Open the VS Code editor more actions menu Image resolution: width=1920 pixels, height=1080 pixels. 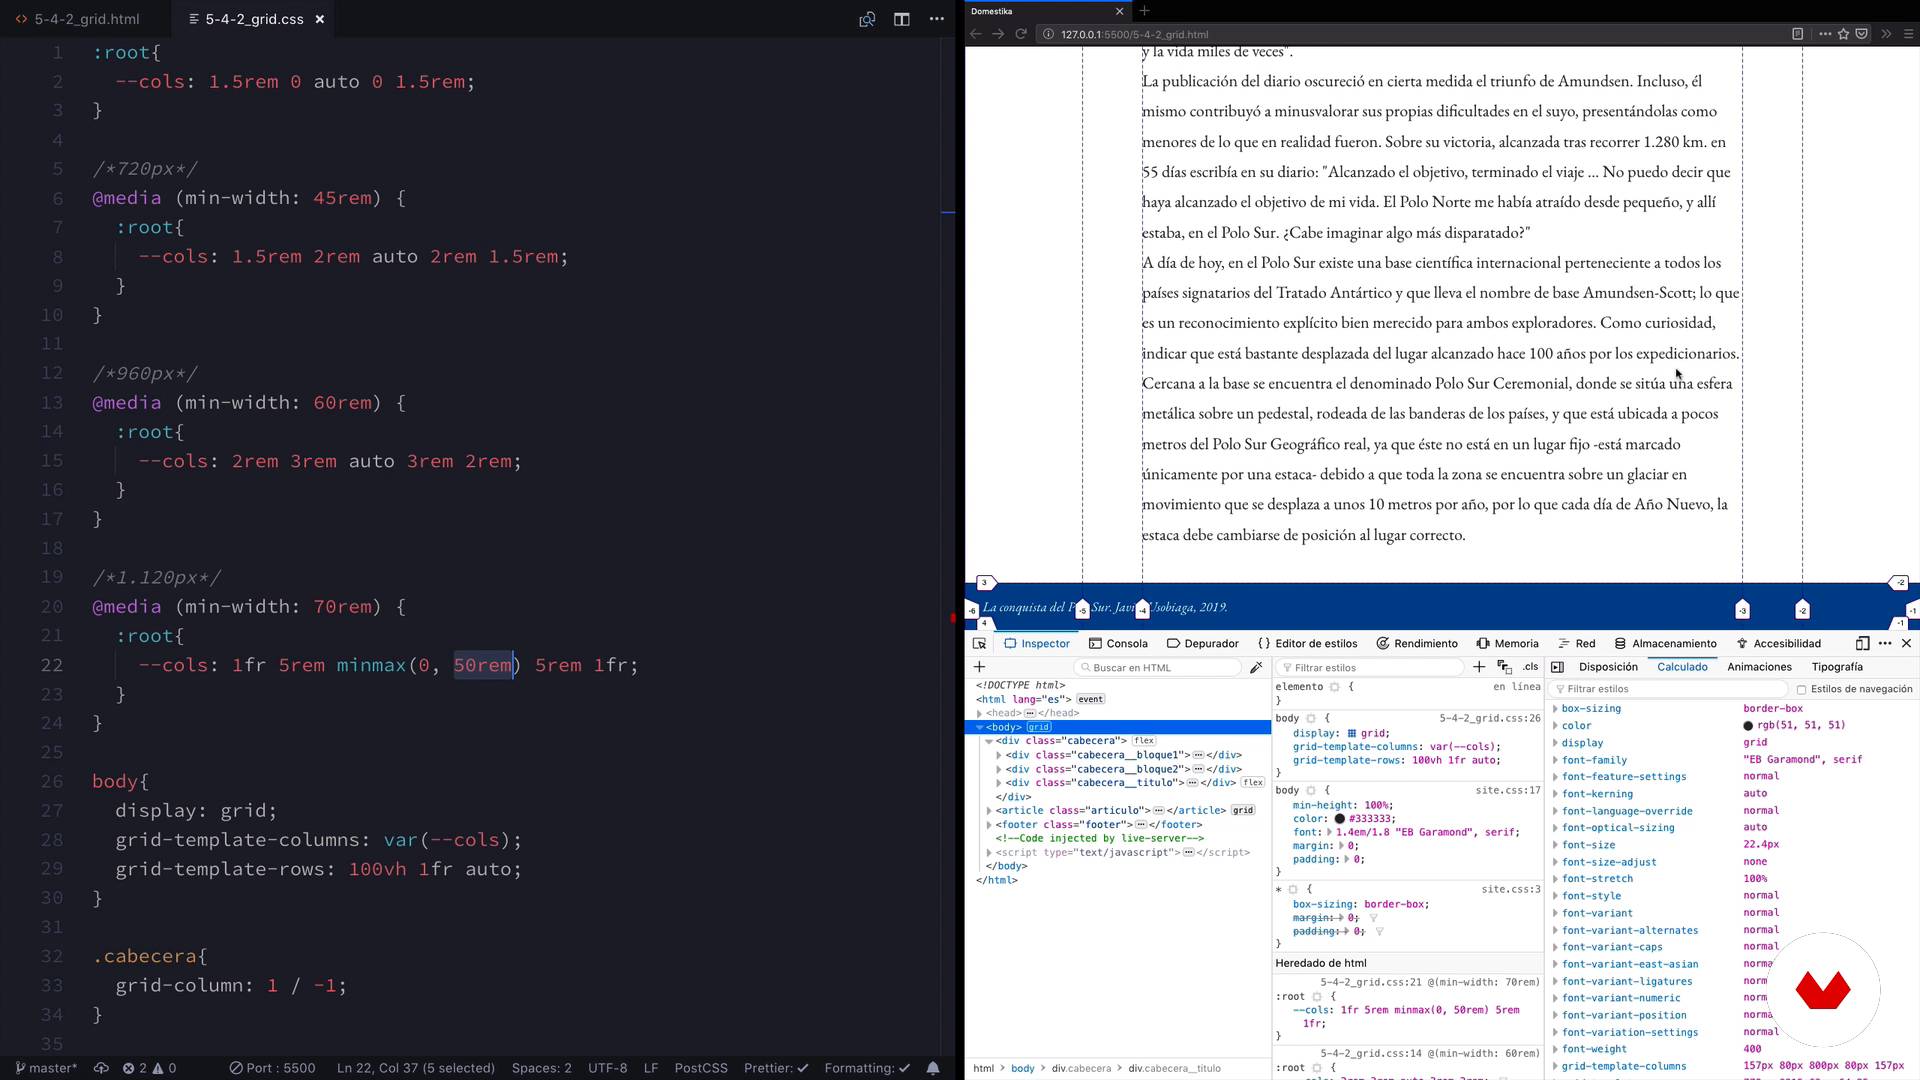[x=937, y=19]
